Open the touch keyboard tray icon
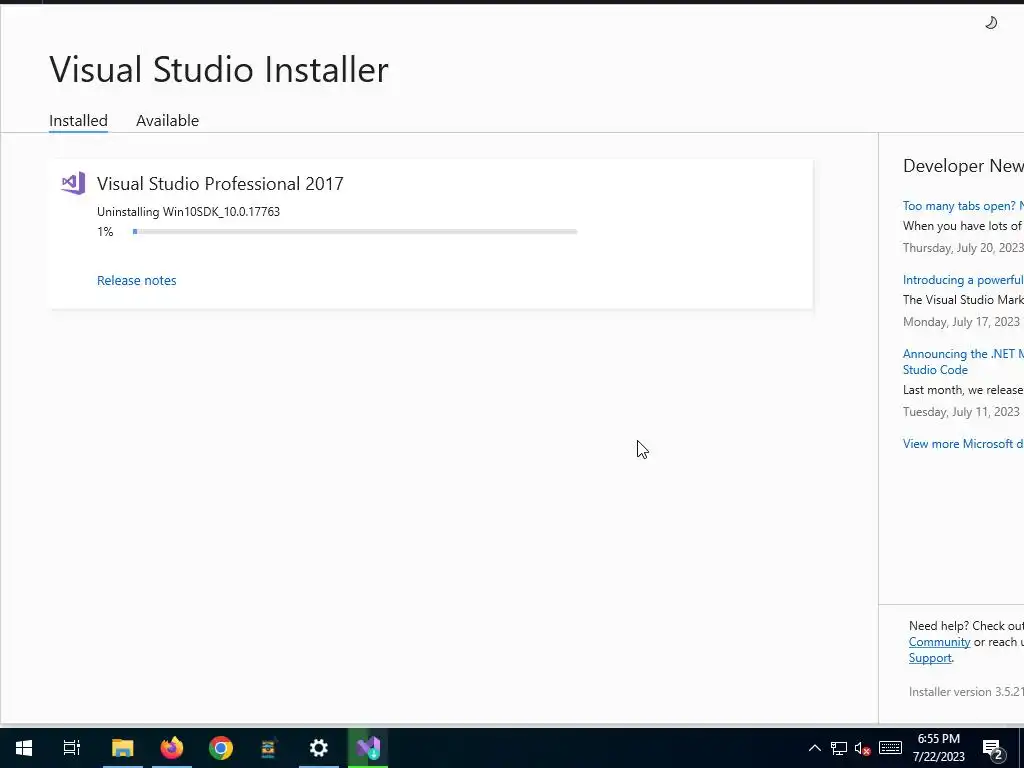The height and width of the screenshot is (768, 1024). (x=890, y=748)
